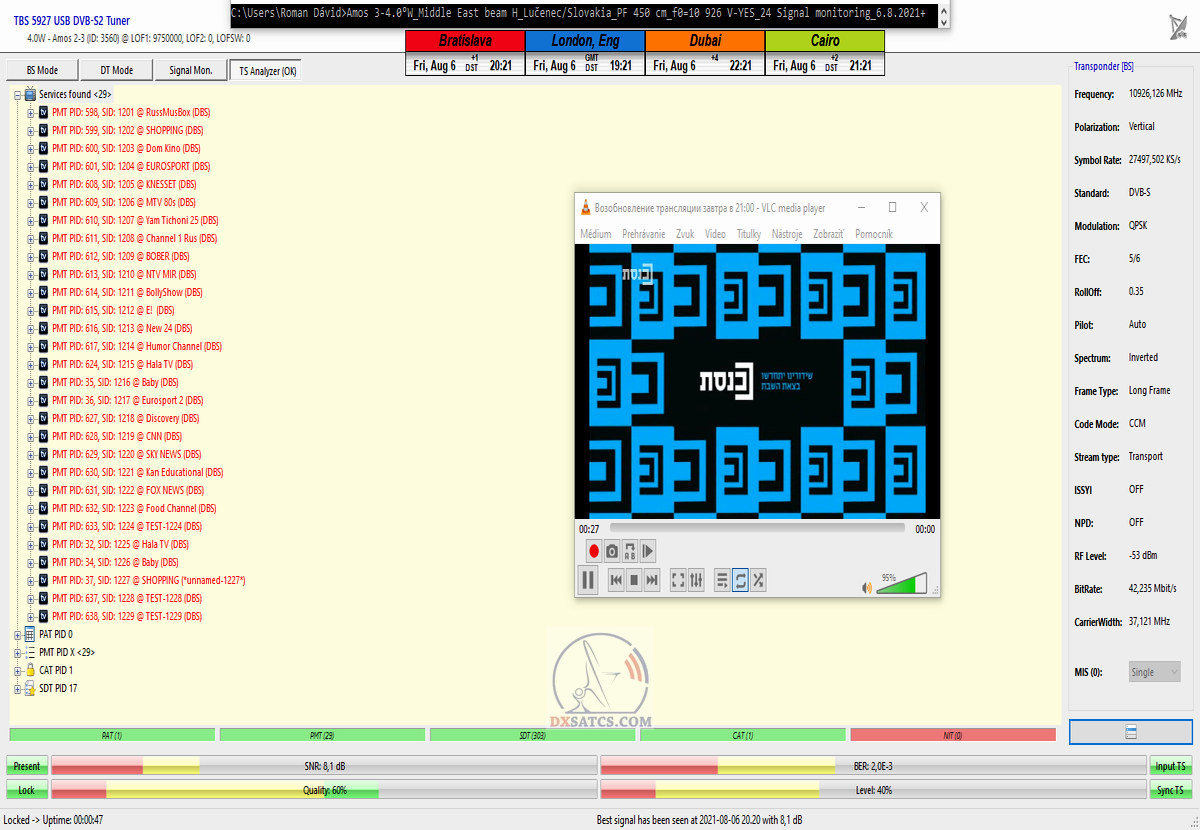Open the Video menu in VLC
Screen dimensions: 1200x830
click(x=715, y=234)
